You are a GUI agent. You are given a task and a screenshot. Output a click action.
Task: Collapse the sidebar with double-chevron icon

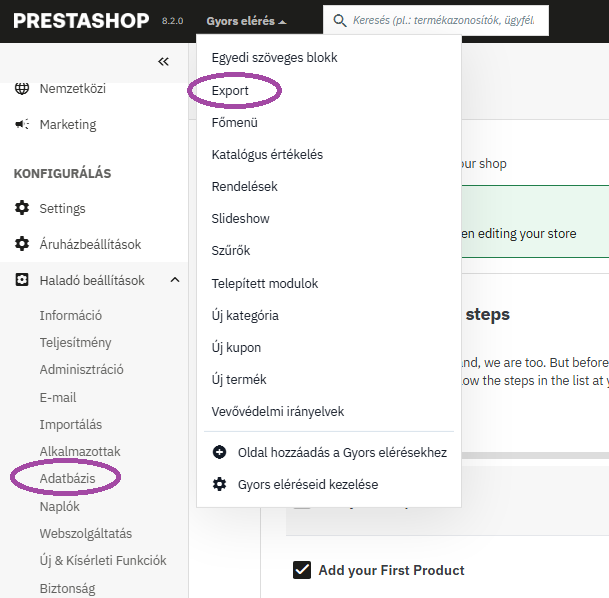(164, 61)
